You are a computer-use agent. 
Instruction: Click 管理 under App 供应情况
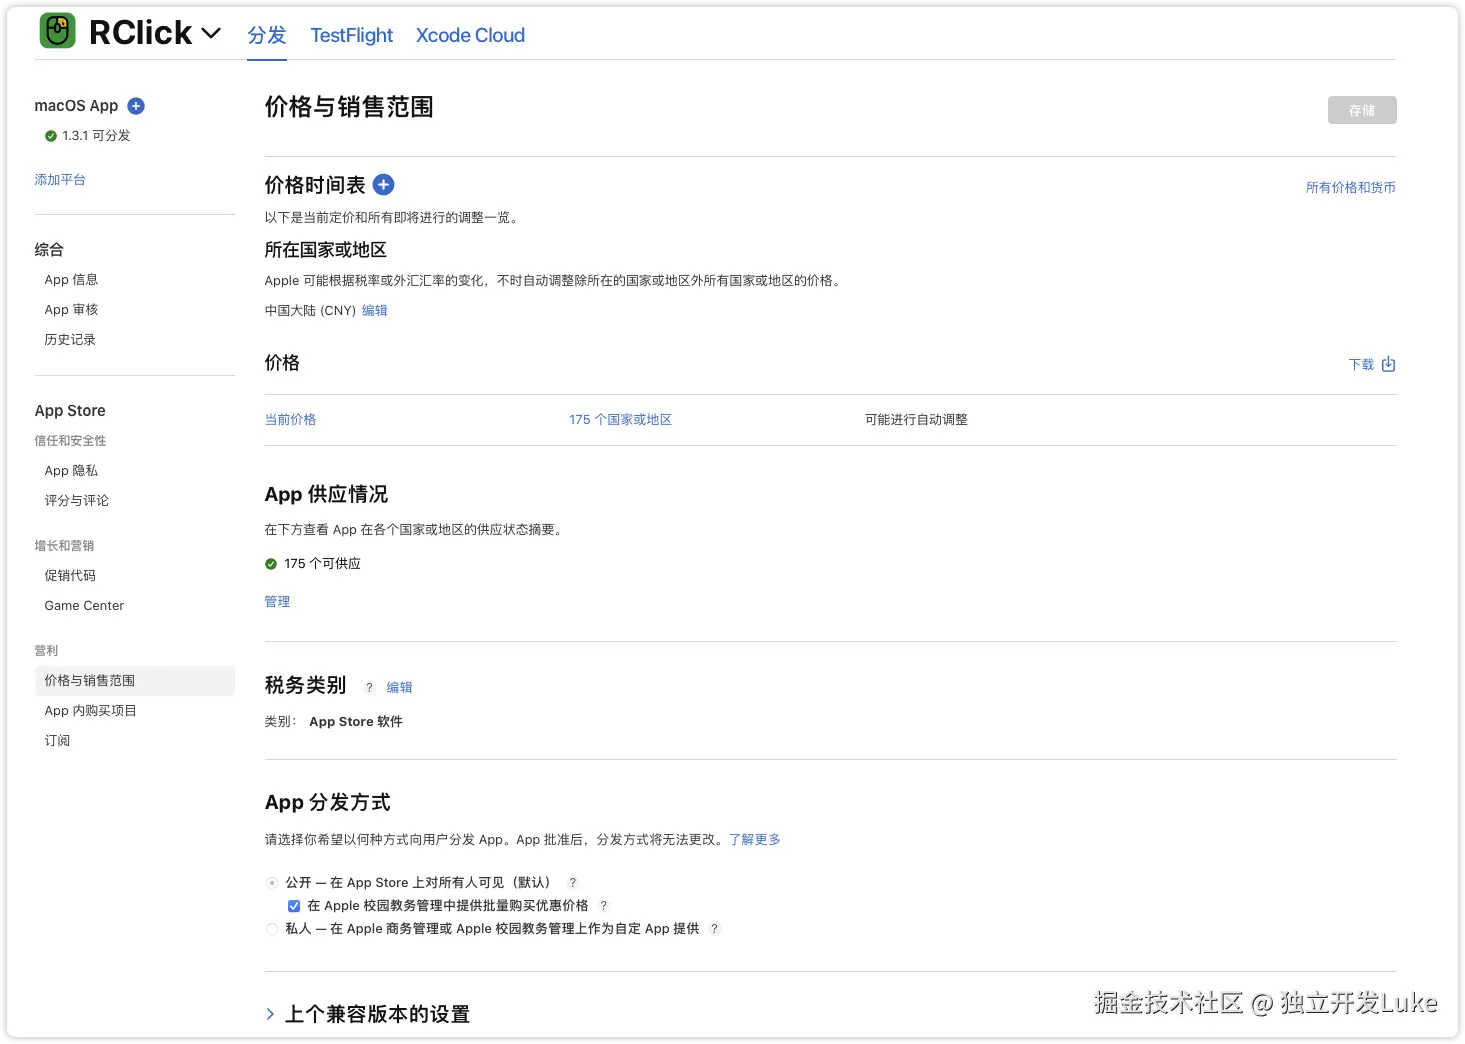[x=277, y=602]
